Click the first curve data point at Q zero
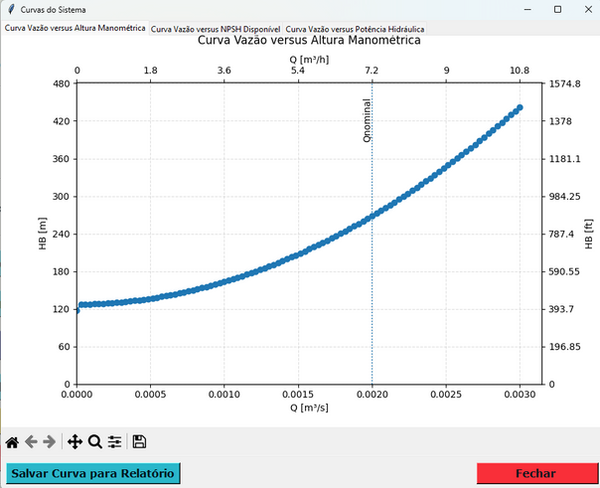Image resolution: width=600 pixels, height=488 pixels. (77, 310)
